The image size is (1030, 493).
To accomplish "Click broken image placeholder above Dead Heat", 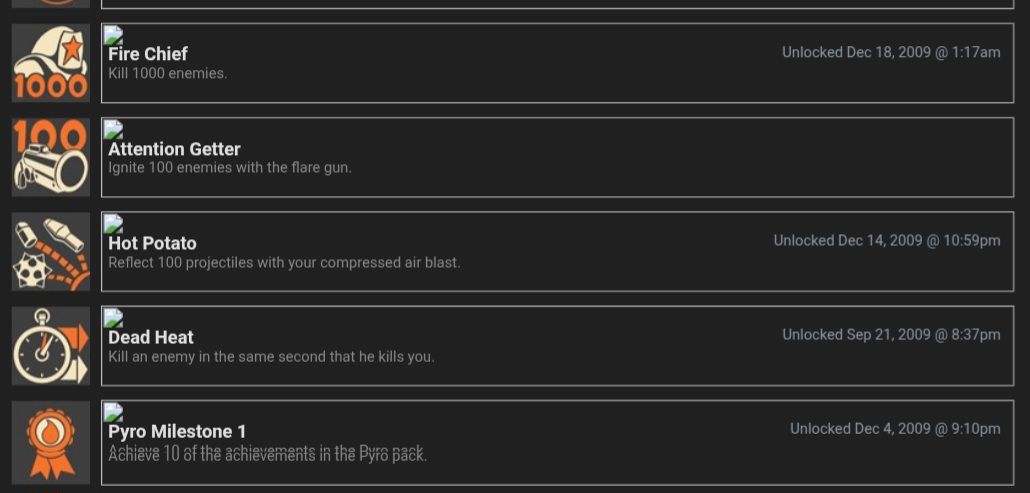I will (113, 318).
